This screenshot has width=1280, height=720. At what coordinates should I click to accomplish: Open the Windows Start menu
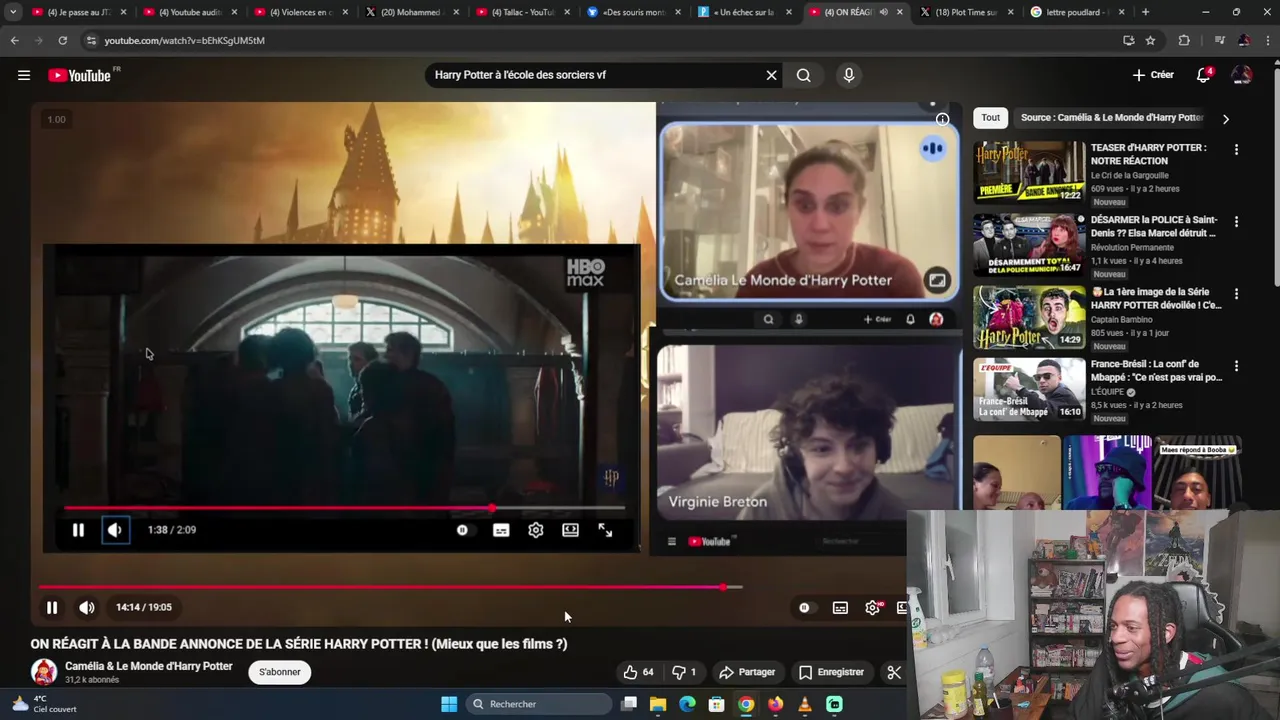click(449, 704)
